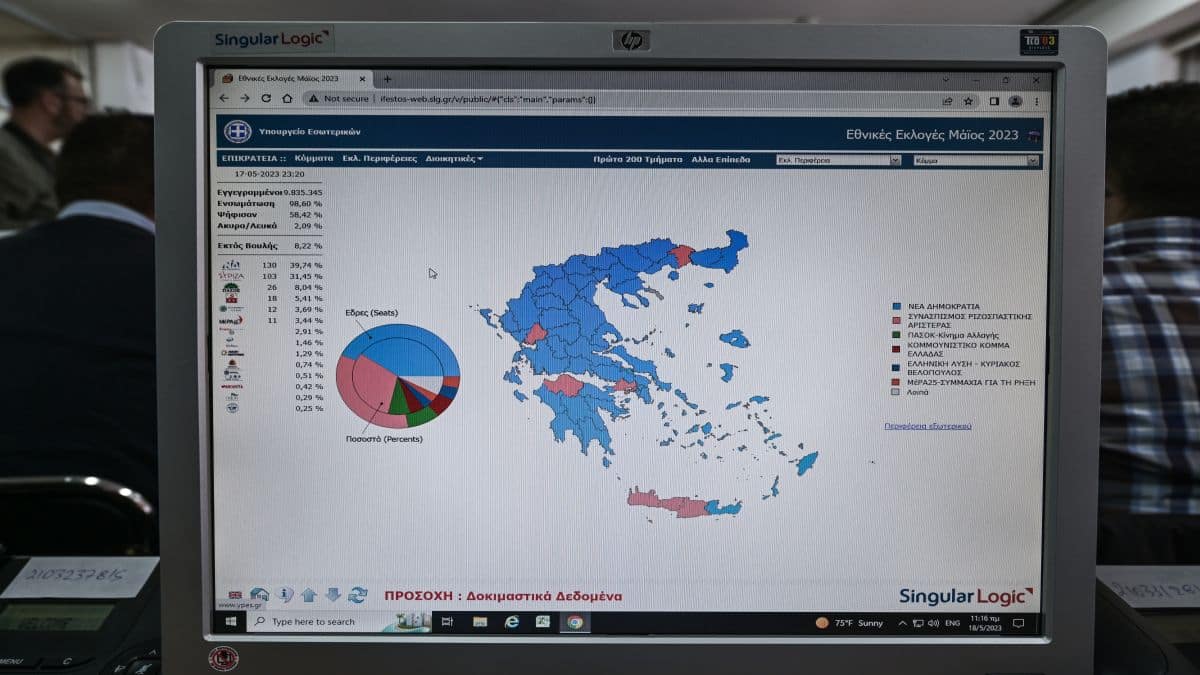Open File Explorer from the taskbar
The image size is (1200, 675).
click(x=479, y=622)
